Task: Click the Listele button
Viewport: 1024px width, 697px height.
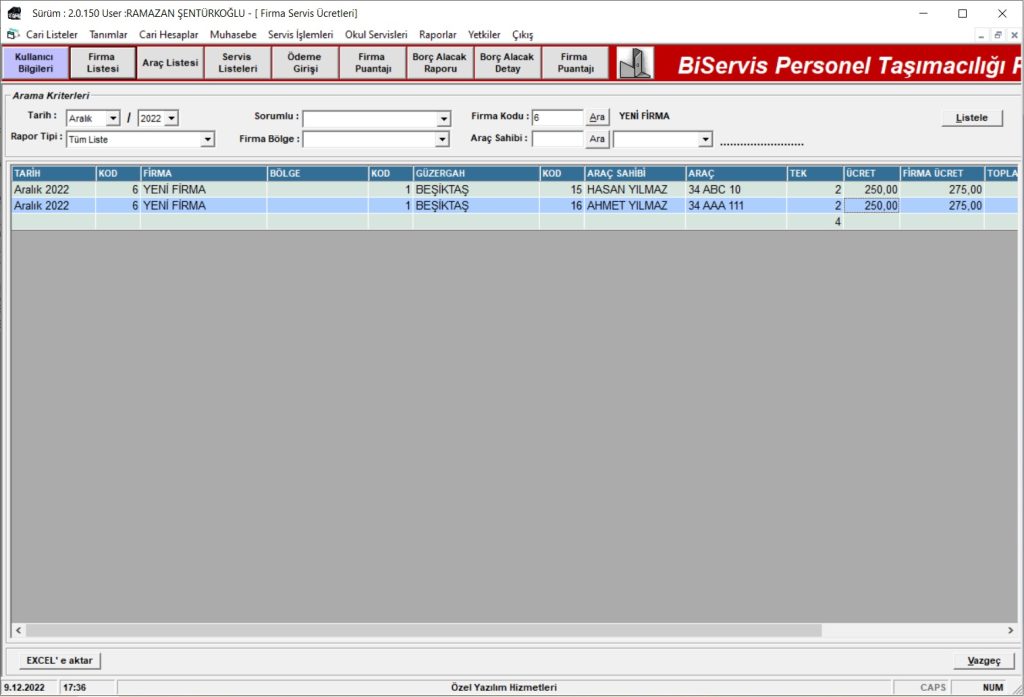Action: [971, 118]
